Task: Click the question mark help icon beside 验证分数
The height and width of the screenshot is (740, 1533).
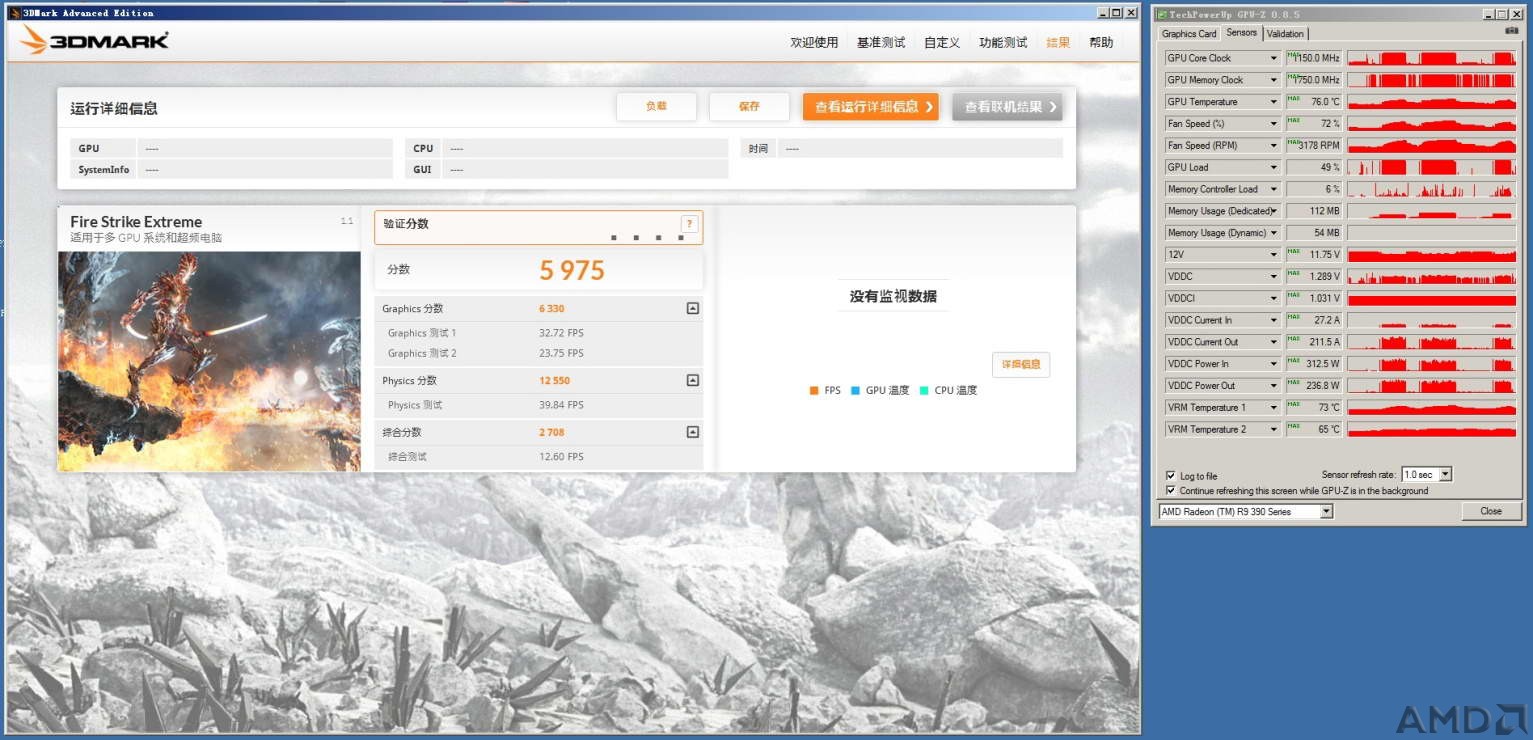Action: (688, 224)
